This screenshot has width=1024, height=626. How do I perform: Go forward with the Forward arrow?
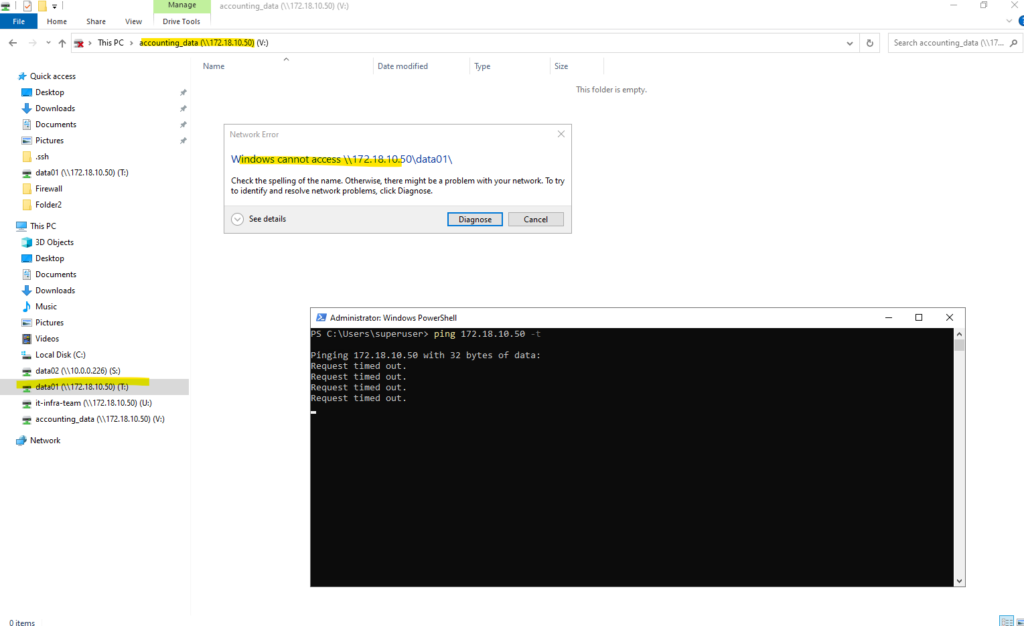(x=33, y=43)
